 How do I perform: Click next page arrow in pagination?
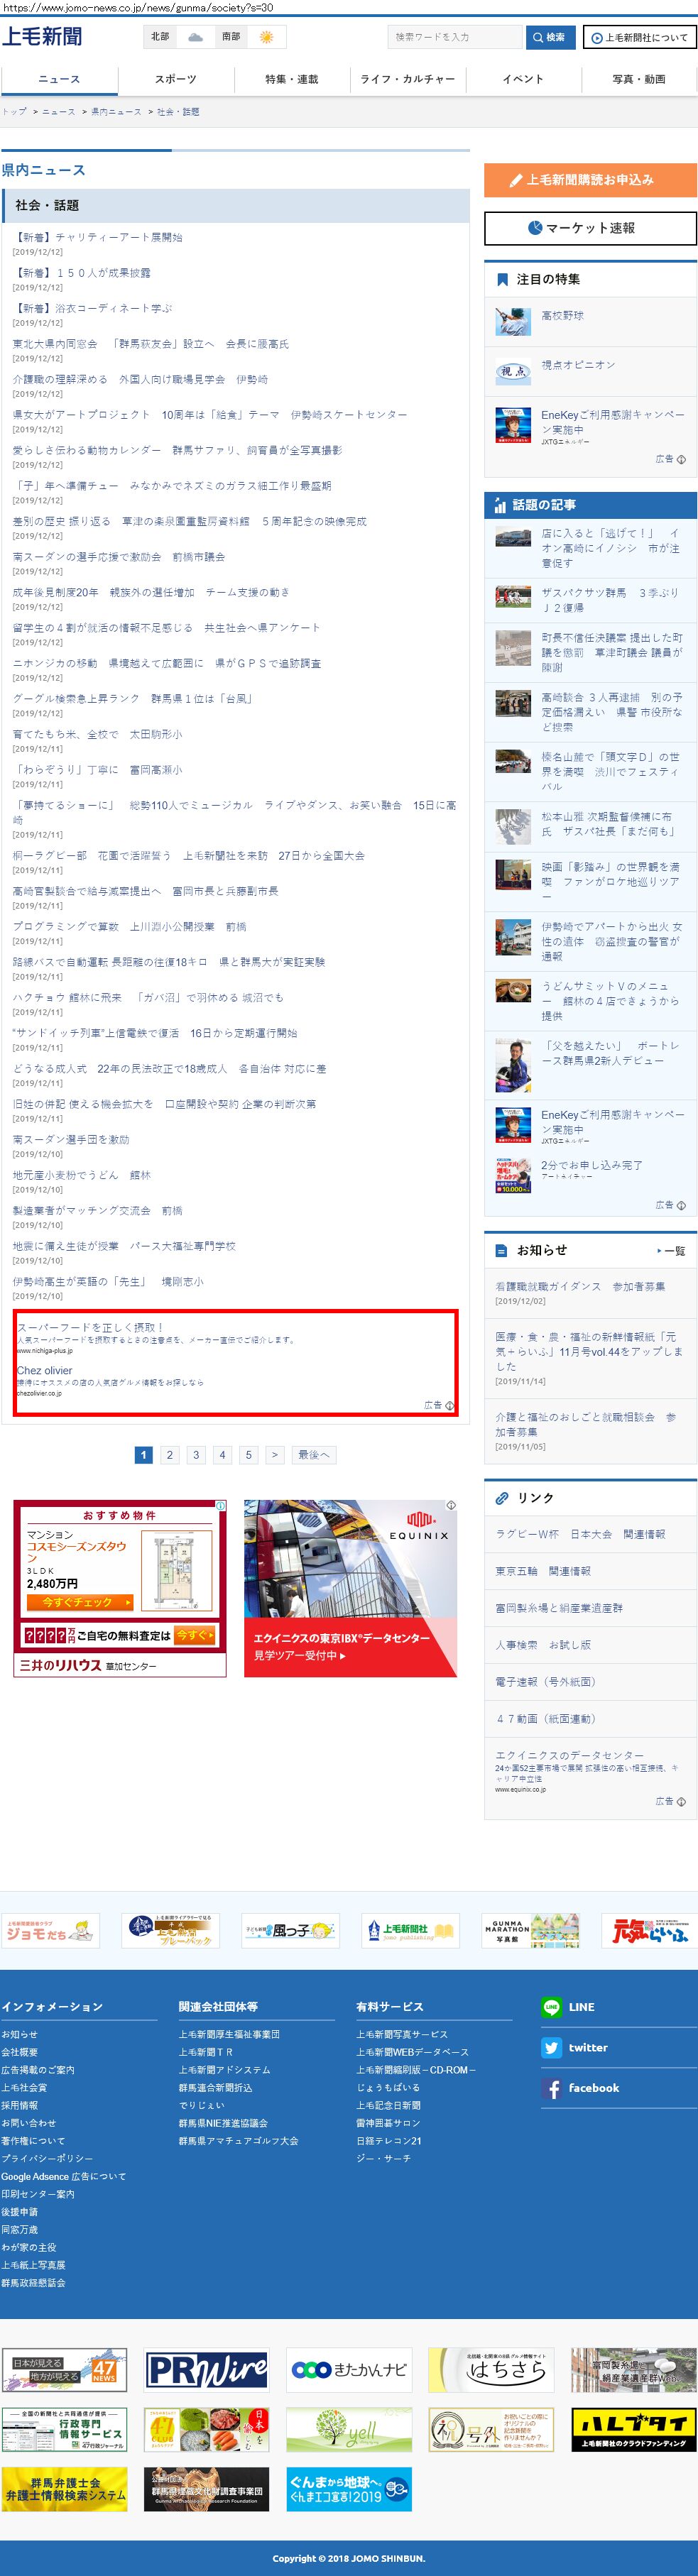(x=274, y=1455)
